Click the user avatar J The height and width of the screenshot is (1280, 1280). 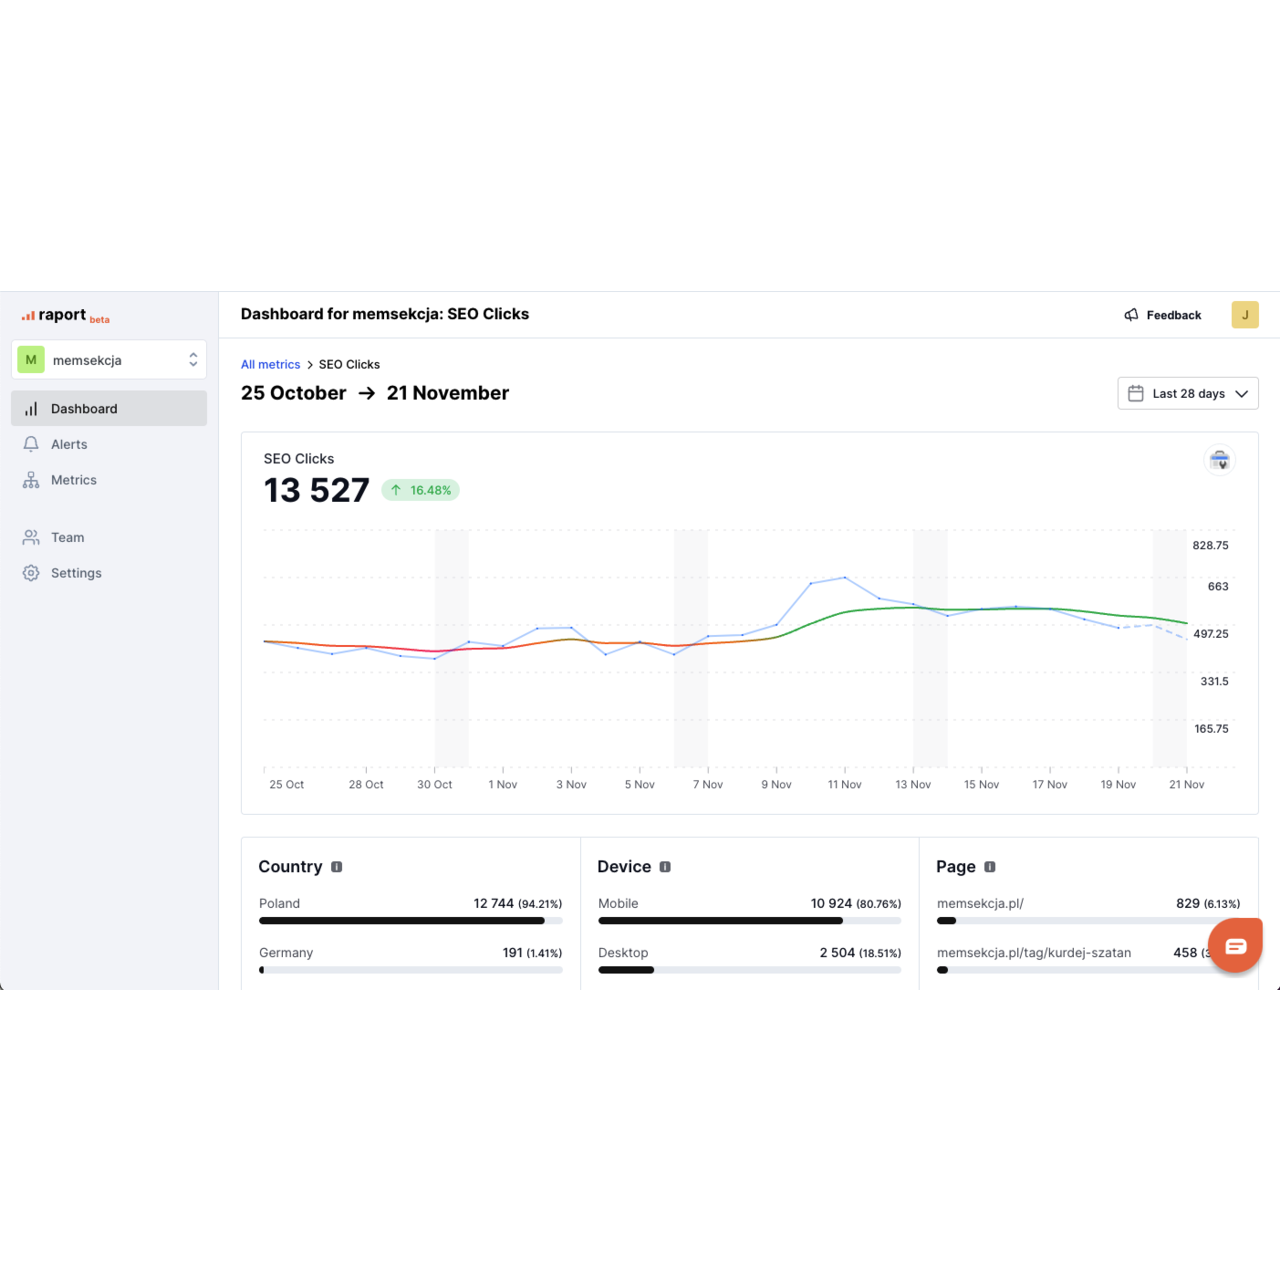[x=1244, y=315]
